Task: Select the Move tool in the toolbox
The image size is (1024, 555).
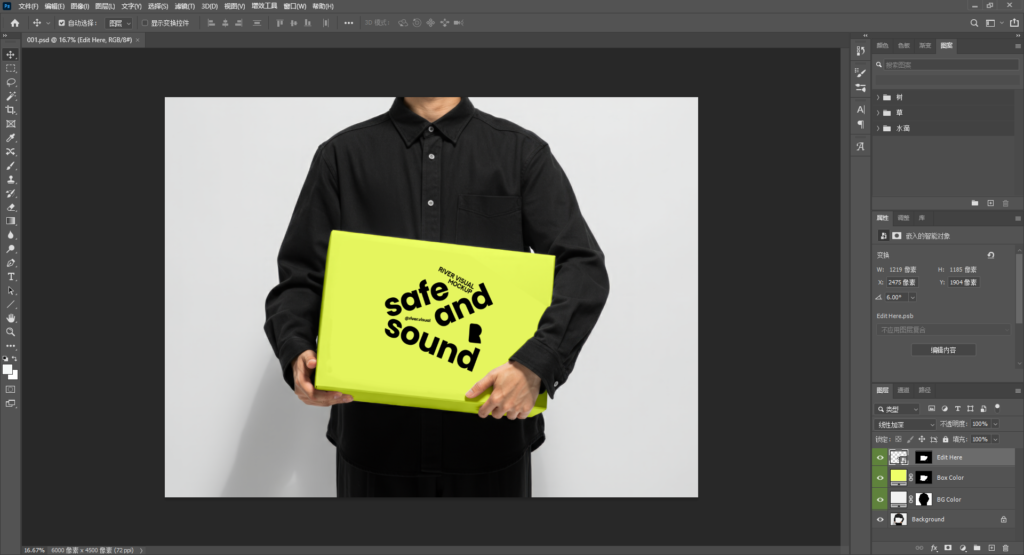Action: [x=10, y=55]
